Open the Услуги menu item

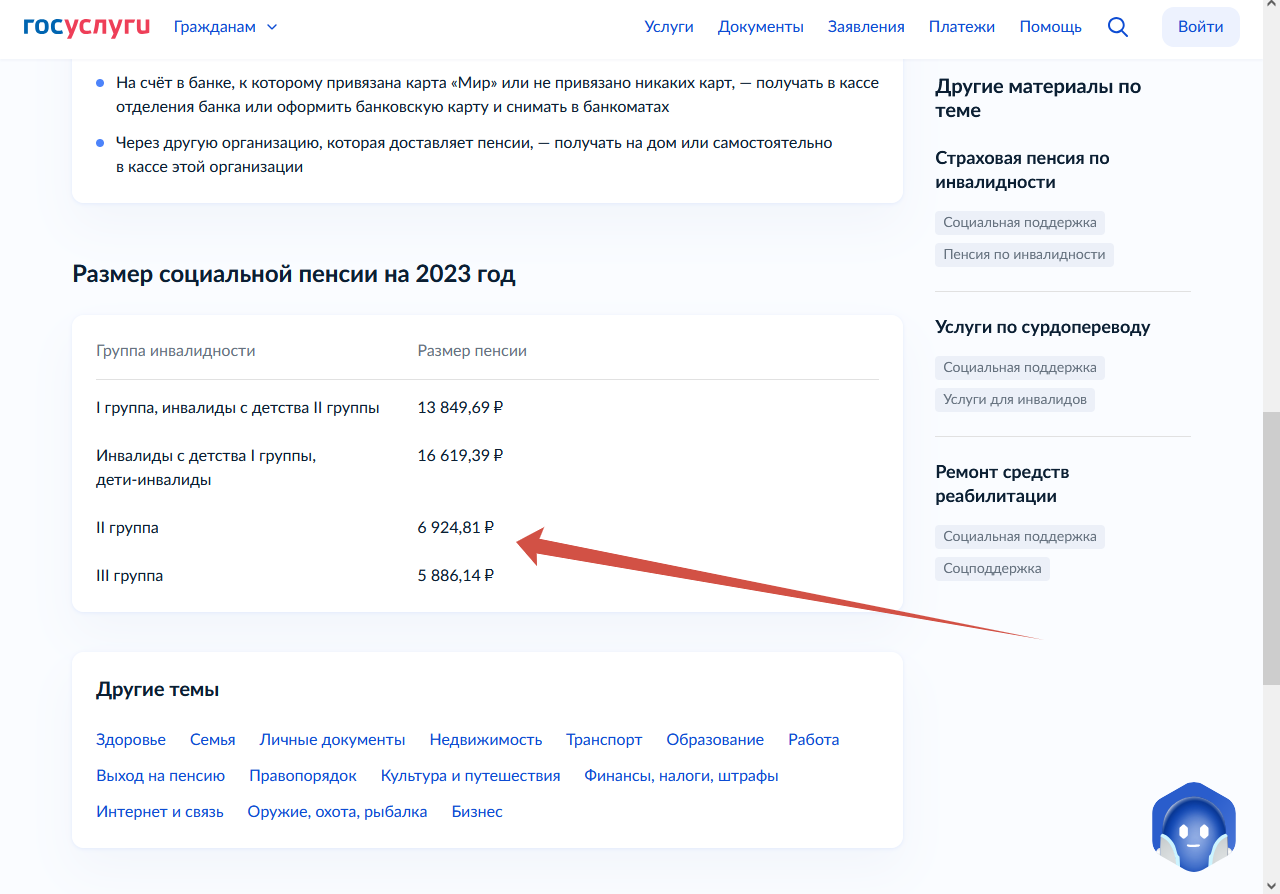669,27
